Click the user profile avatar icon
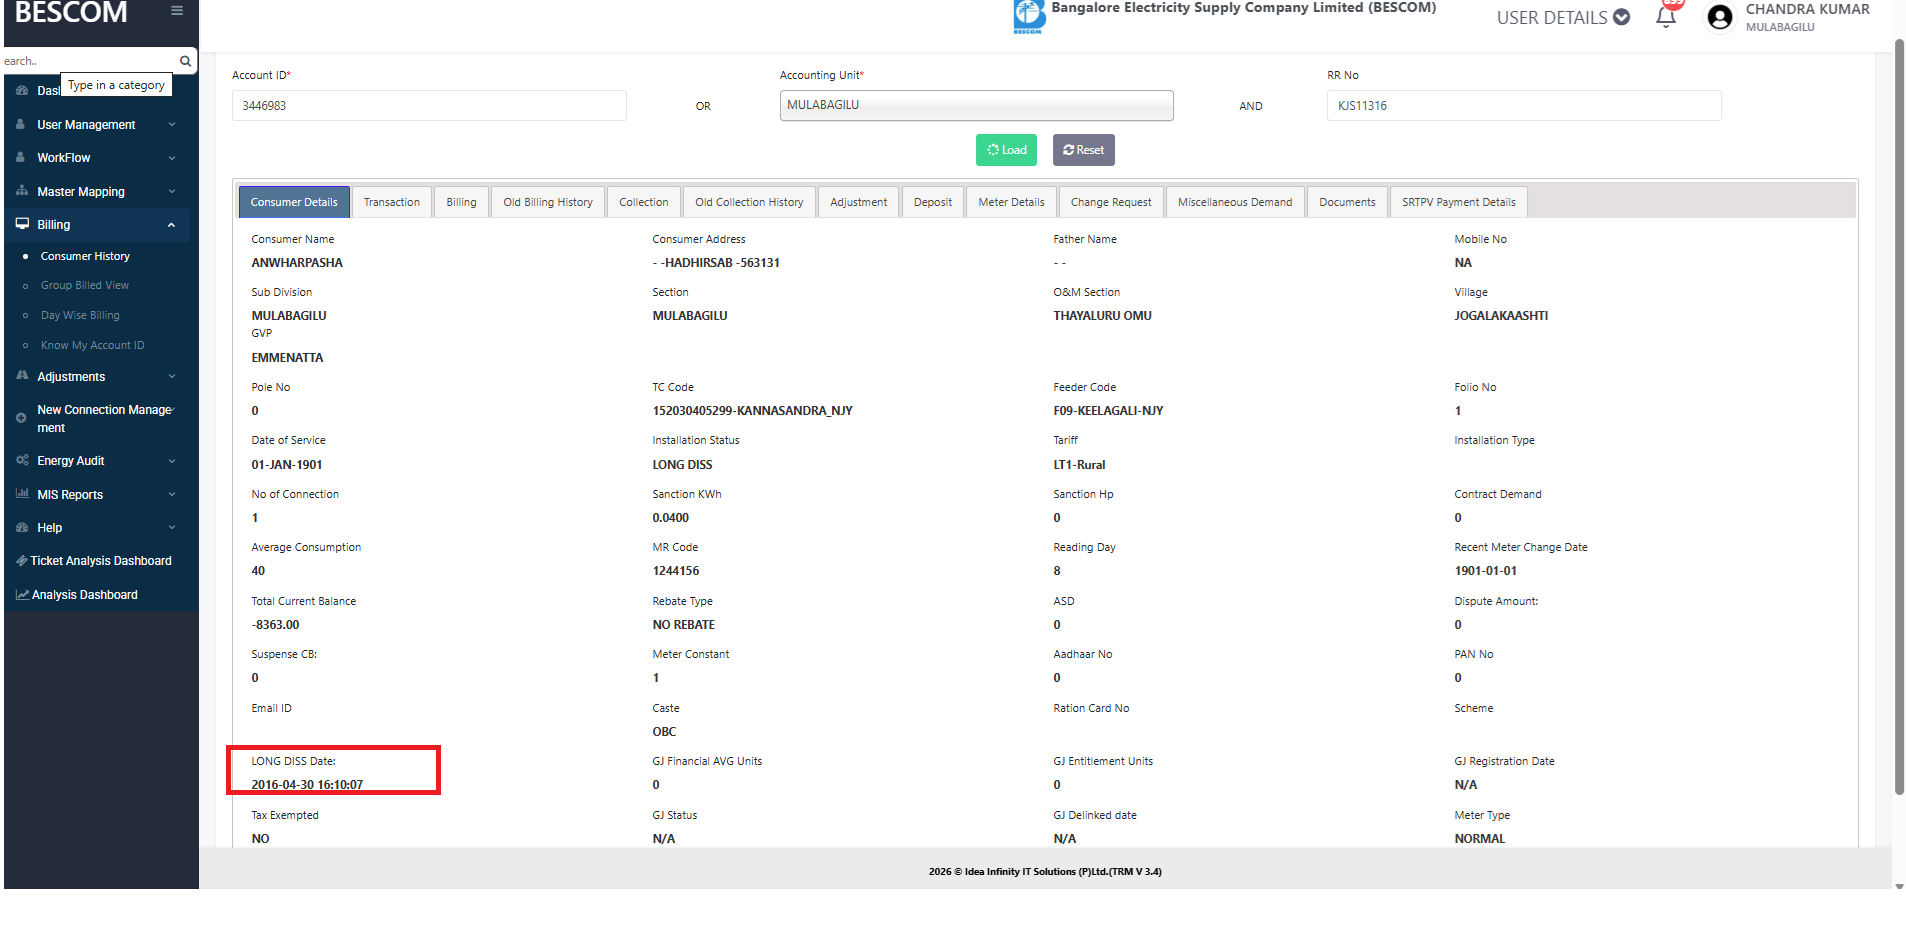The image size is (1906, 950). tap(1720, 17)
